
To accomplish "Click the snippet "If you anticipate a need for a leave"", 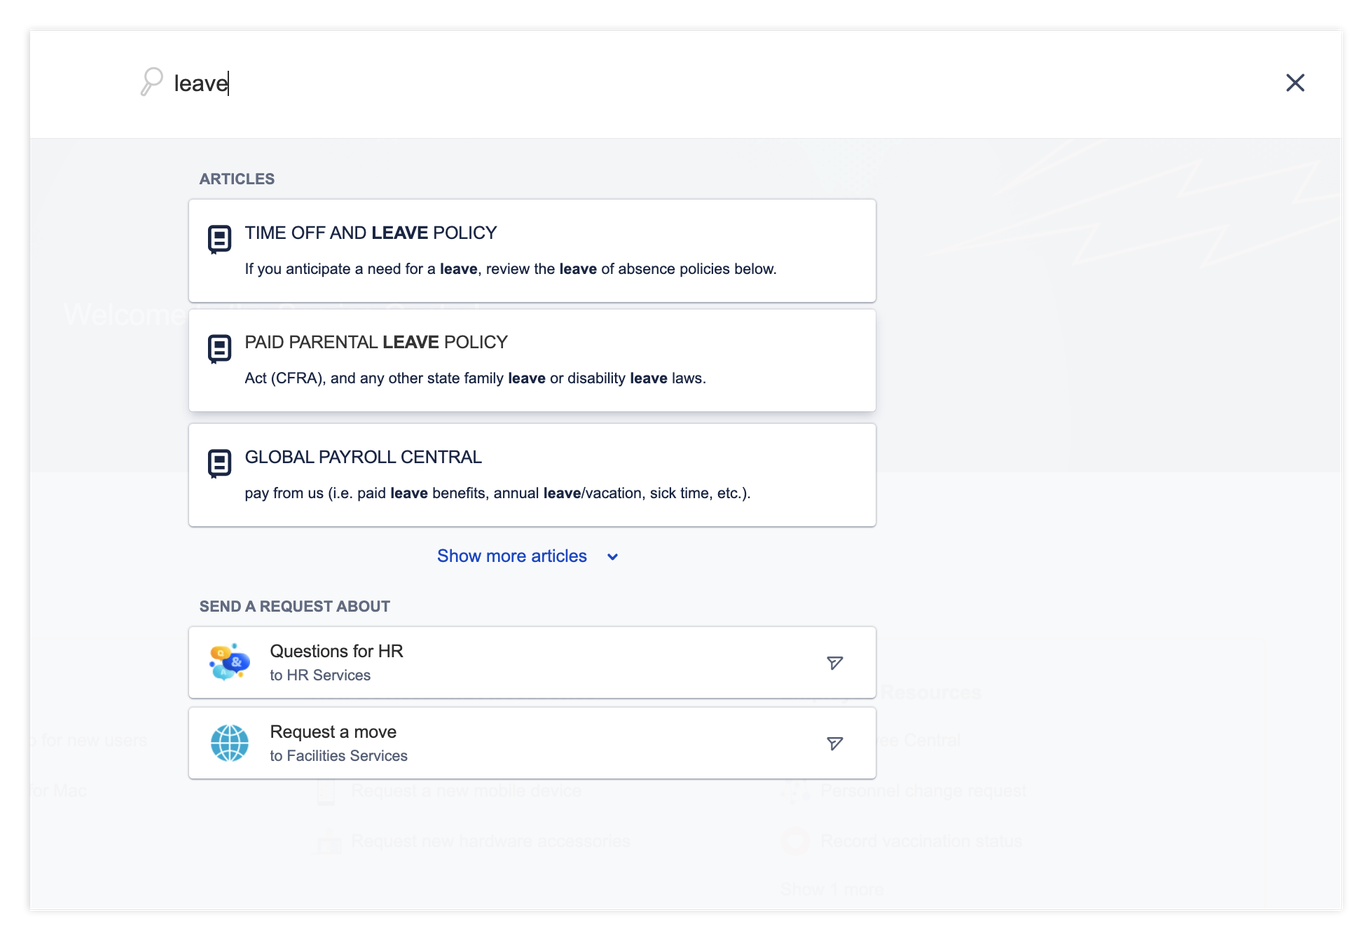I will (x=510, y=269).
